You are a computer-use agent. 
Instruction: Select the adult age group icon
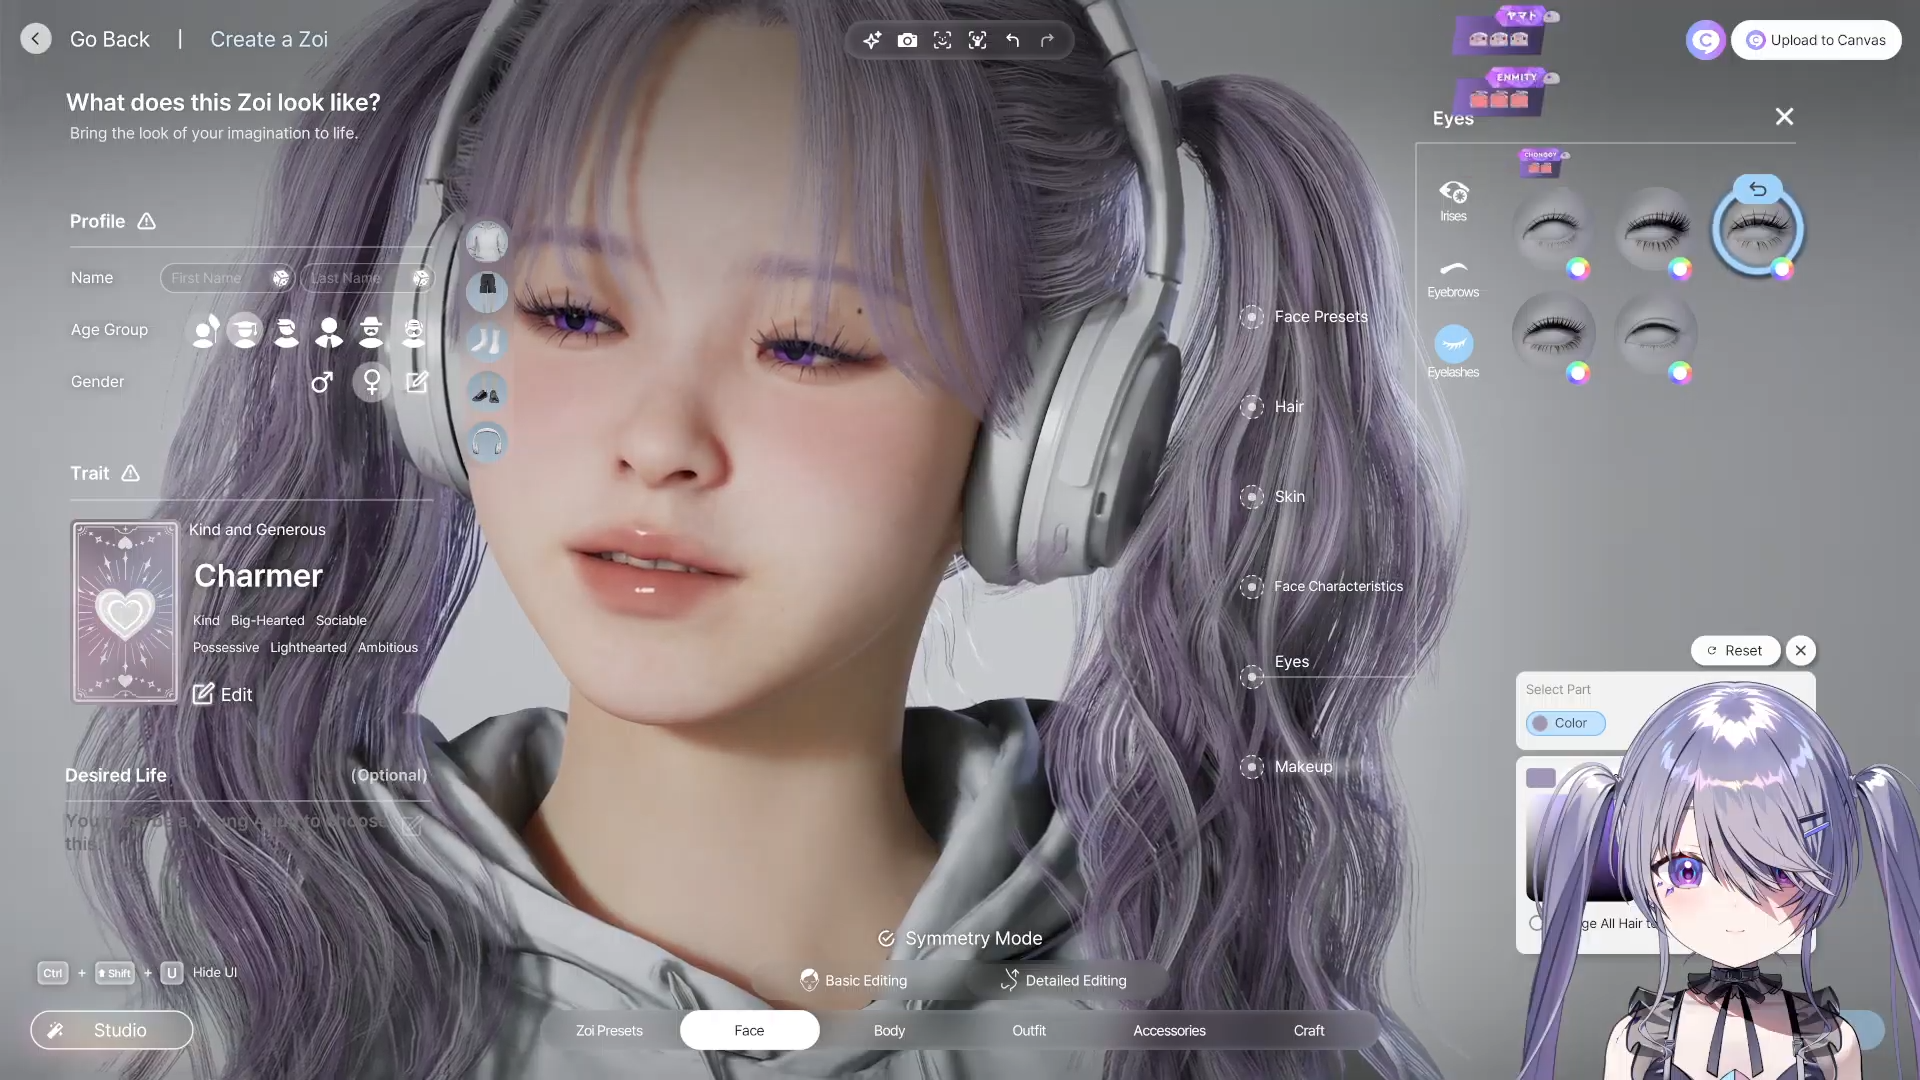(x=329, y=331)
